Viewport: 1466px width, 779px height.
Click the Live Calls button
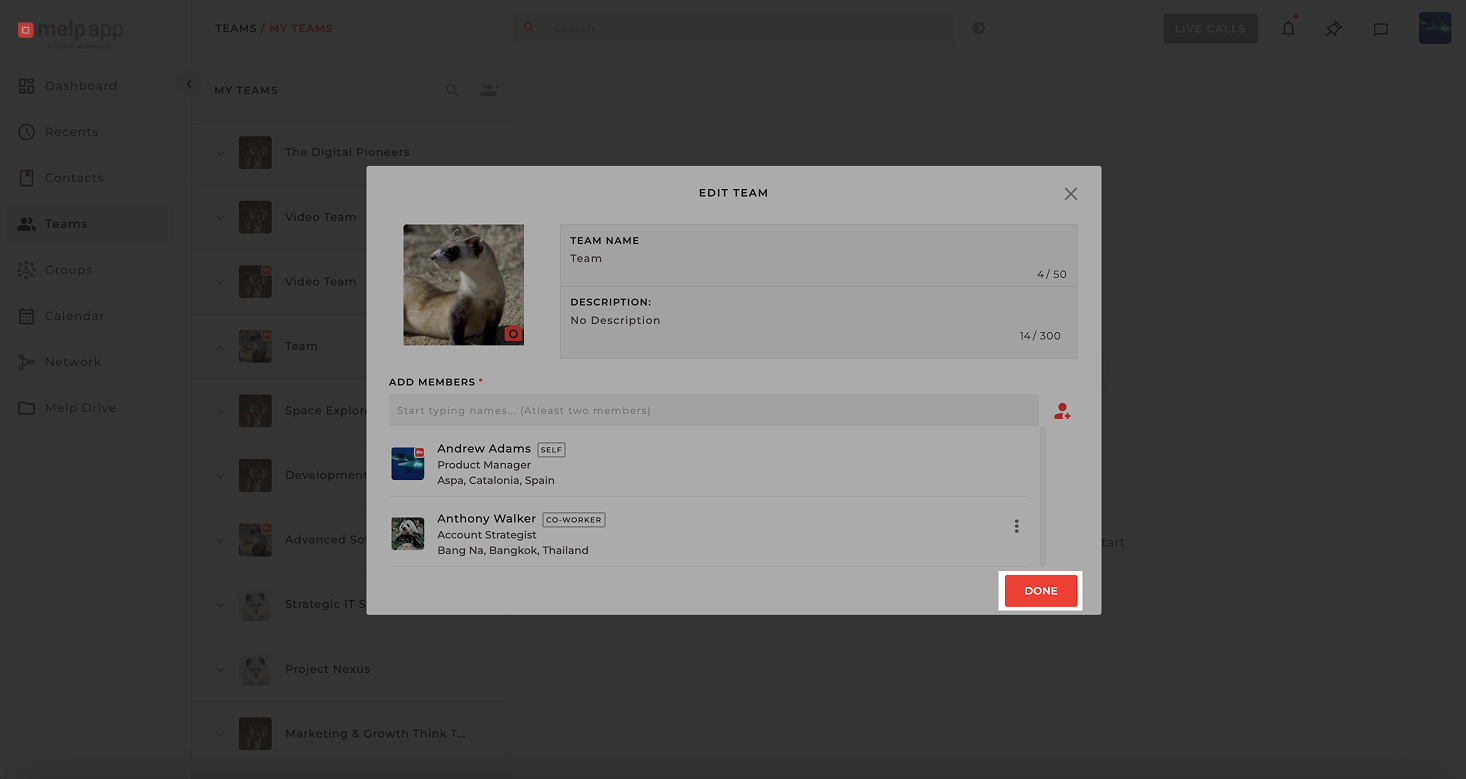pyautogui.click(x=1209, y=29)
